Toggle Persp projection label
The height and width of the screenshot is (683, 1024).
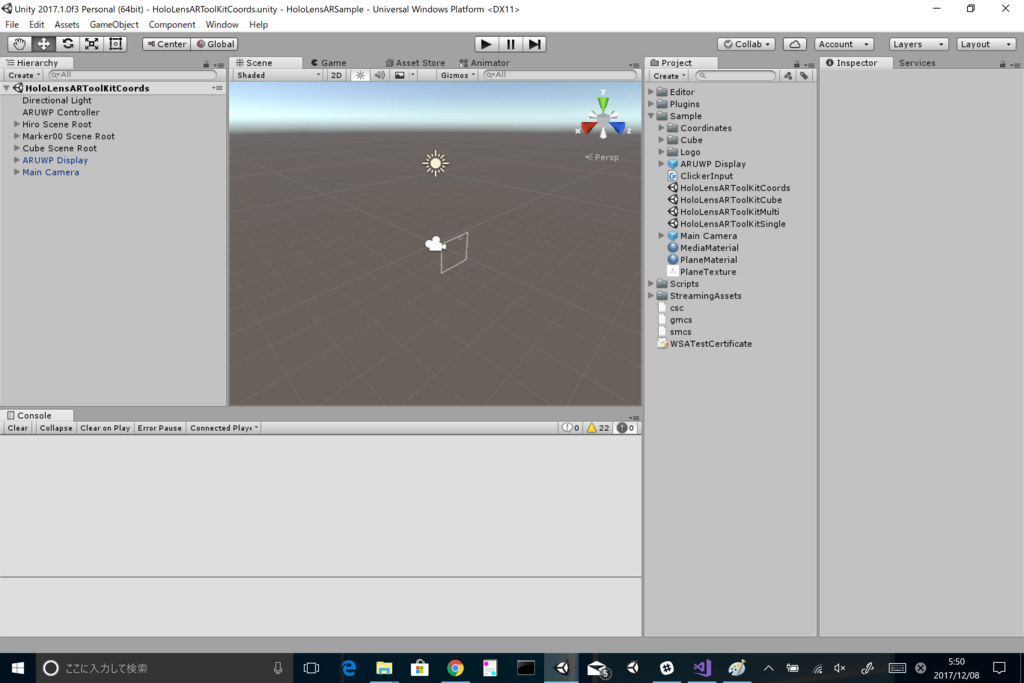click(601, 157)
